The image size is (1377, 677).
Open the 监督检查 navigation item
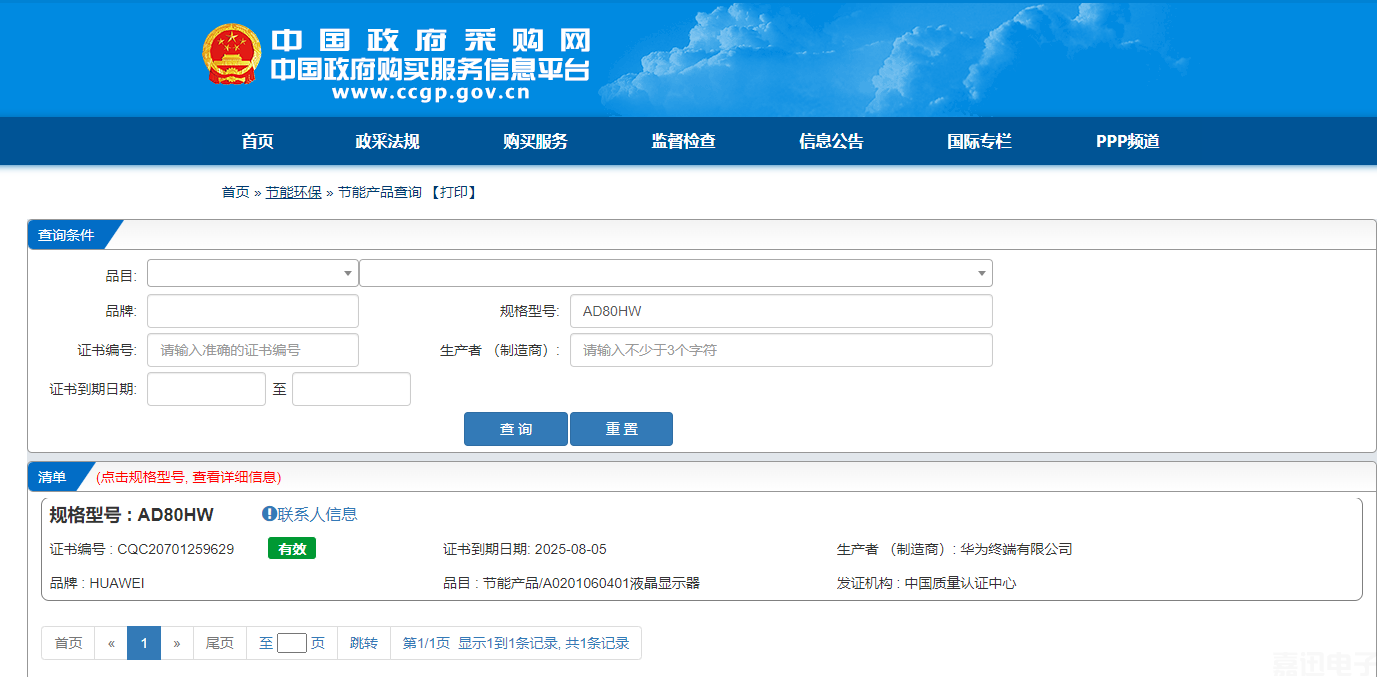point(683,141)
